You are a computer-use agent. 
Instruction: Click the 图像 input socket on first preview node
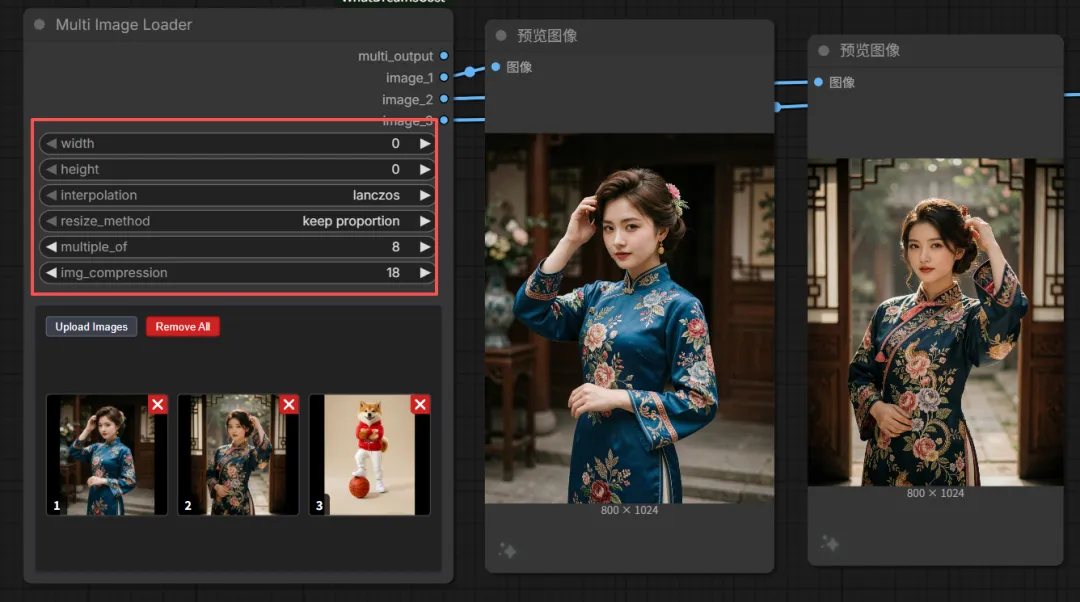pos(495,67)
